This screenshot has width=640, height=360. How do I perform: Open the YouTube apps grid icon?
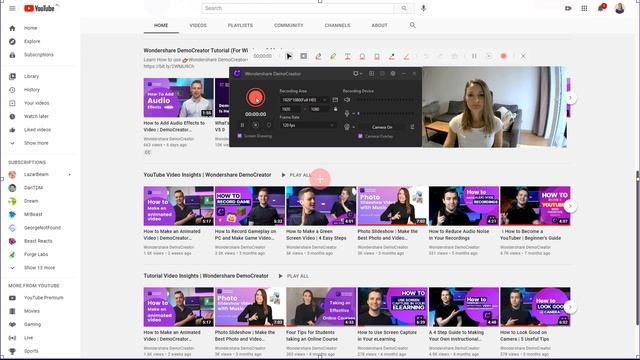584,8
